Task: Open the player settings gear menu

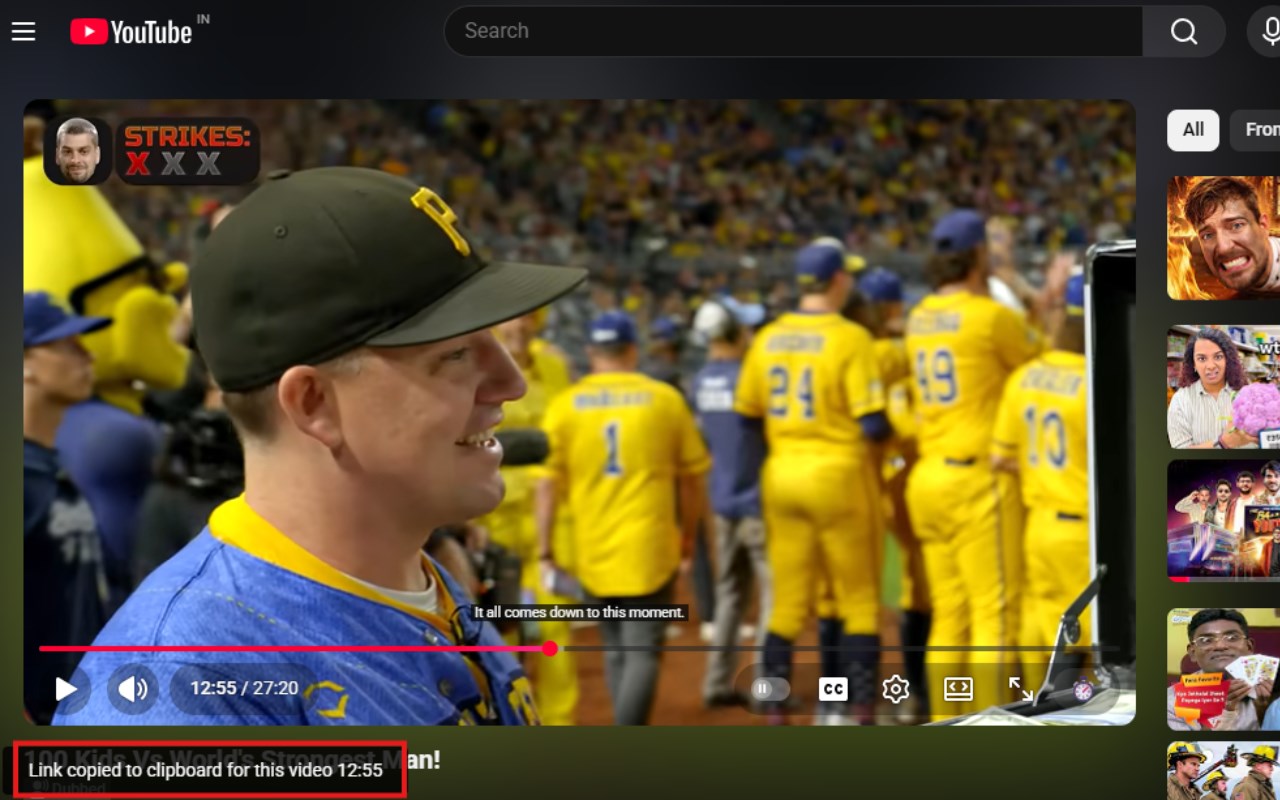Action: click(896, 689)
